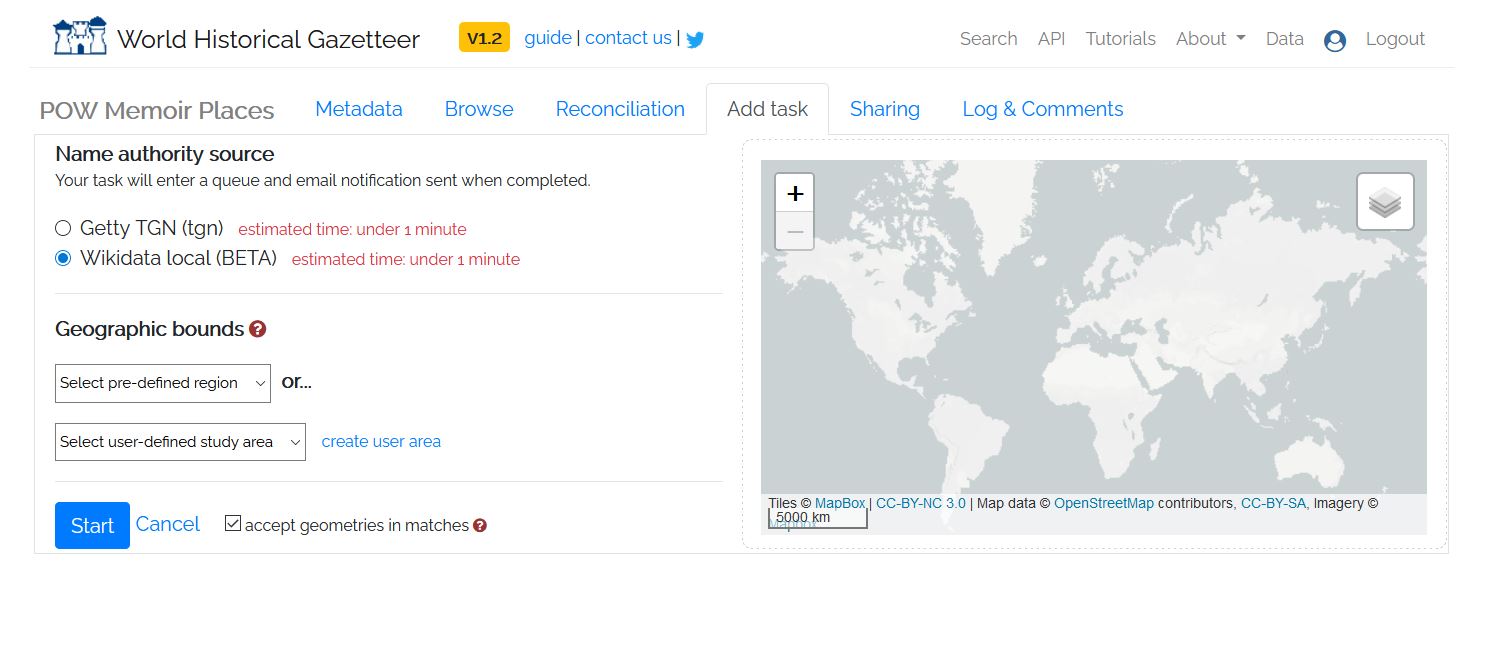1496x671 pixels.
Task: Open the Log & Comments tab
Action: tap(1042, 109)
